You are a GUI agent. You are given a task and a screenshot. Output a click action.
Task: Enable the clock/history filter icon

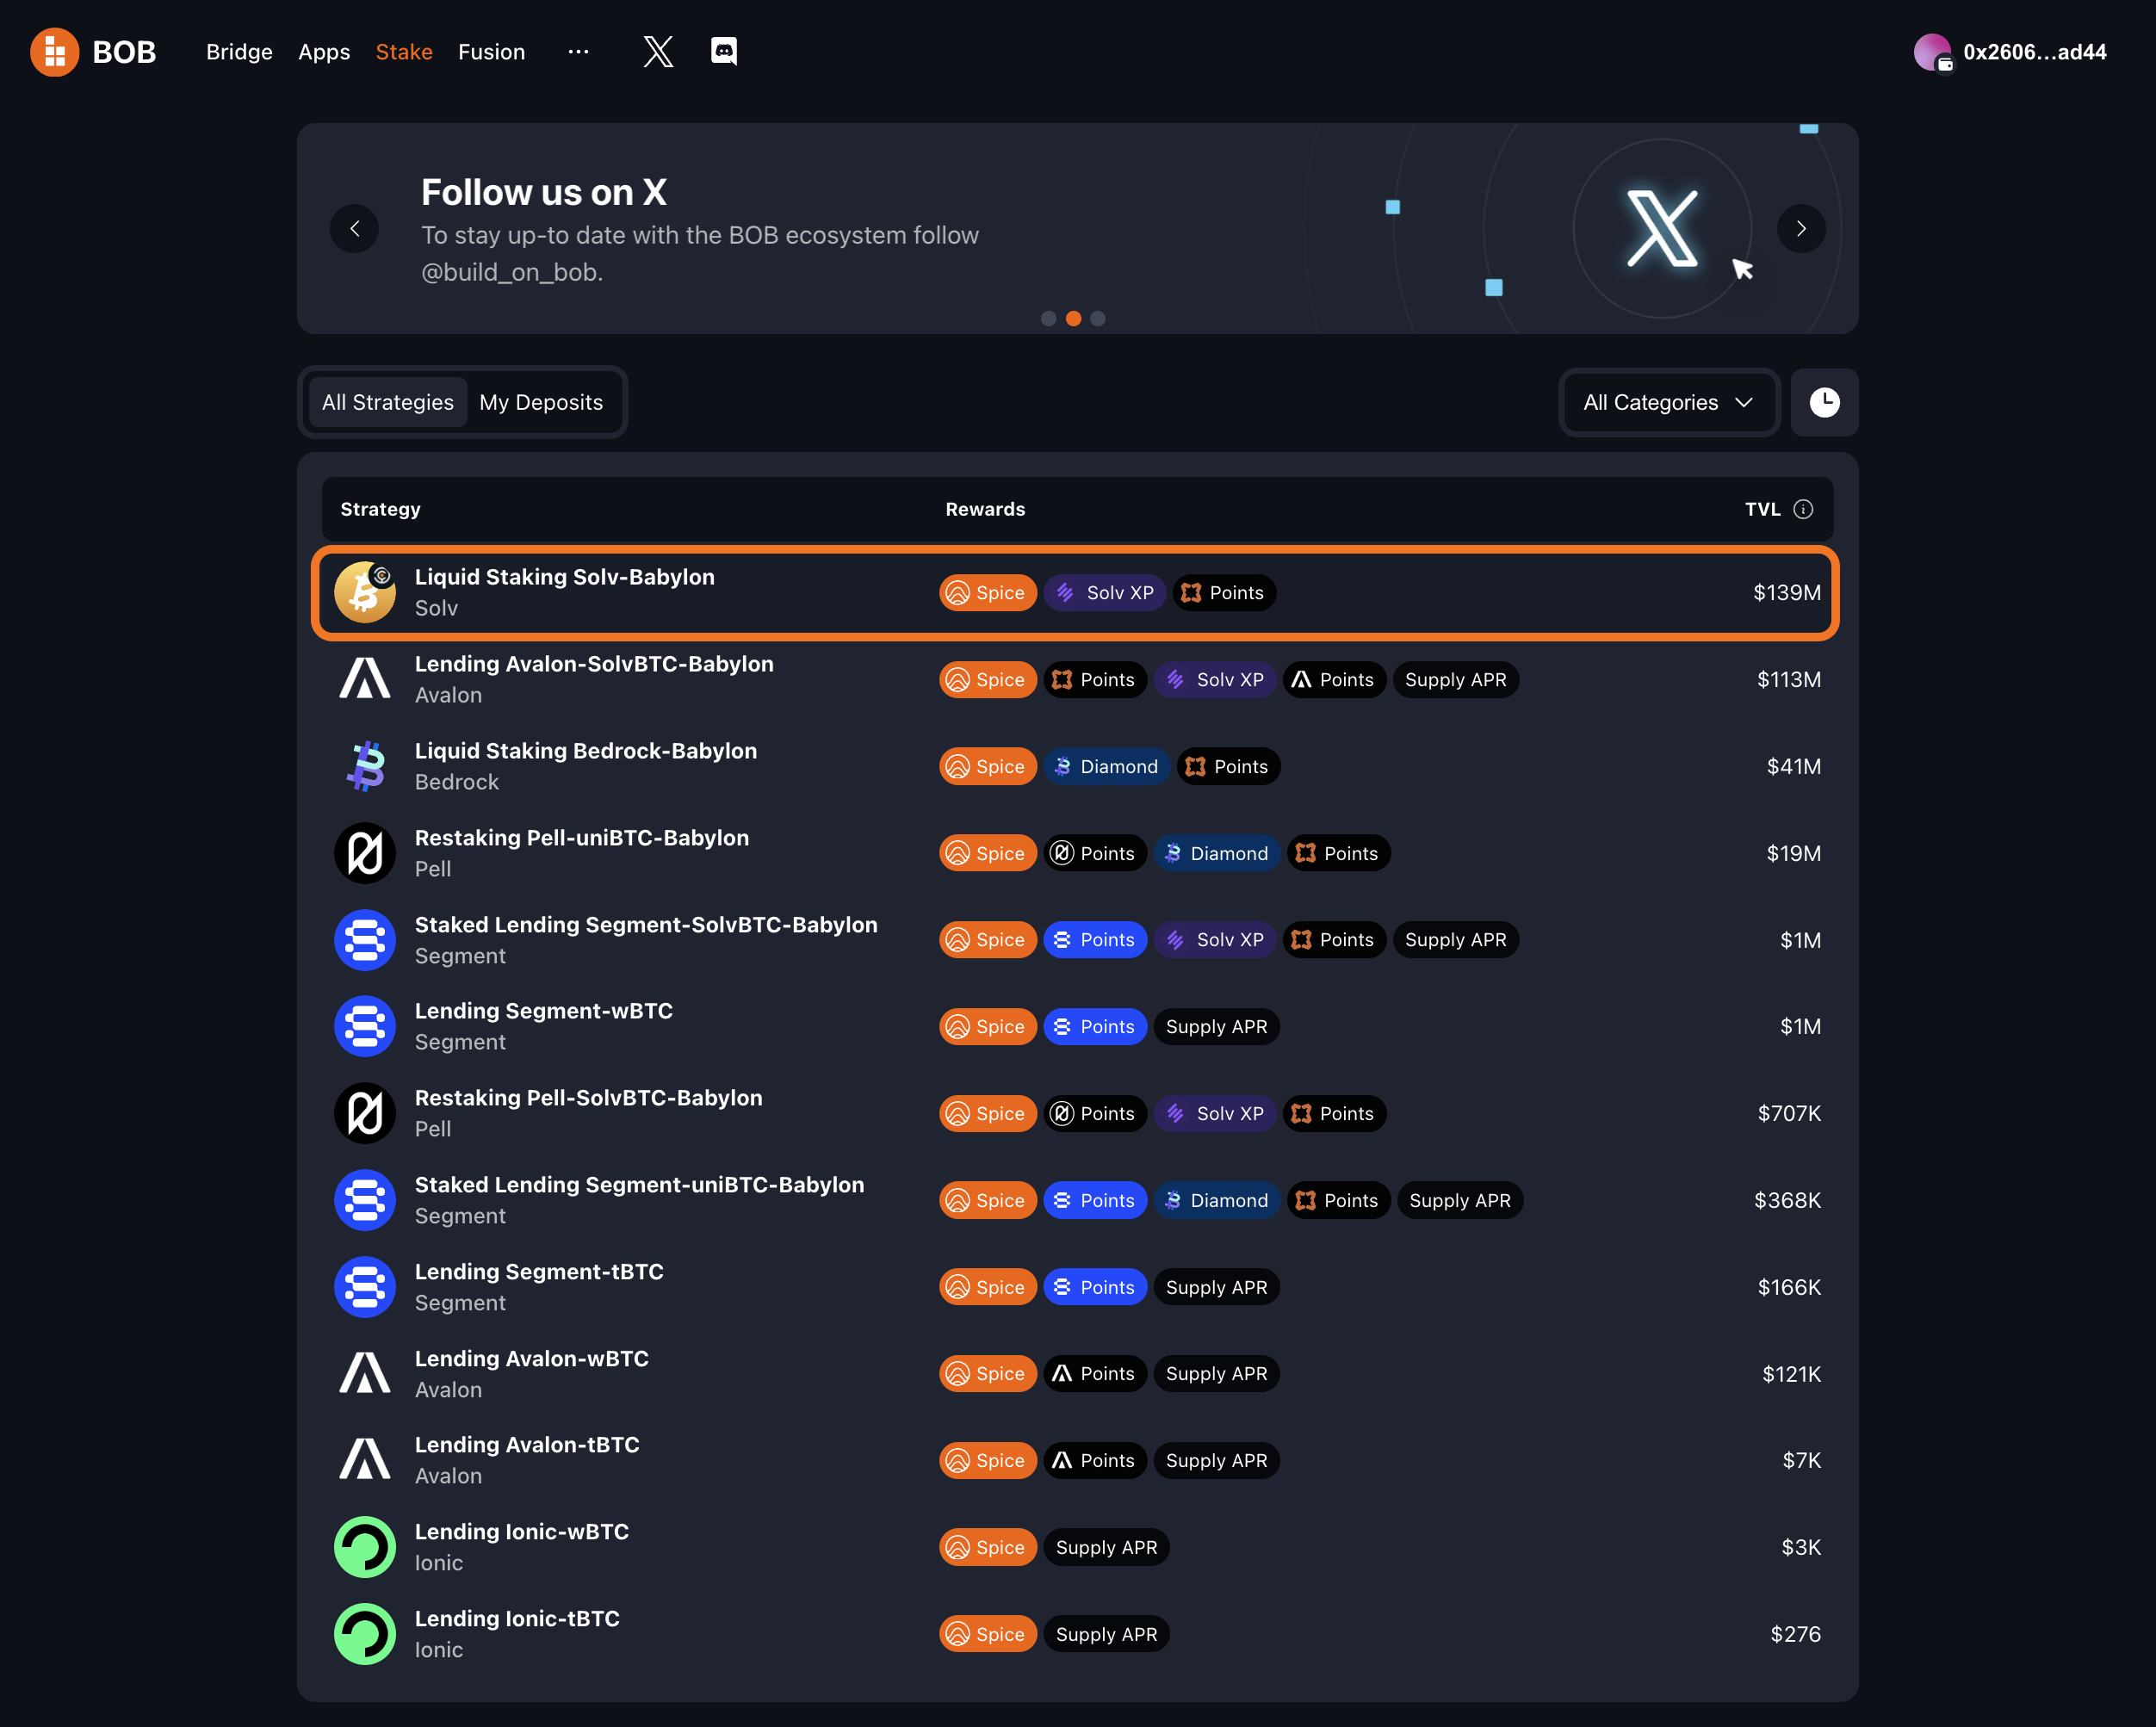pyautogui.click(x=1825, y=402)
